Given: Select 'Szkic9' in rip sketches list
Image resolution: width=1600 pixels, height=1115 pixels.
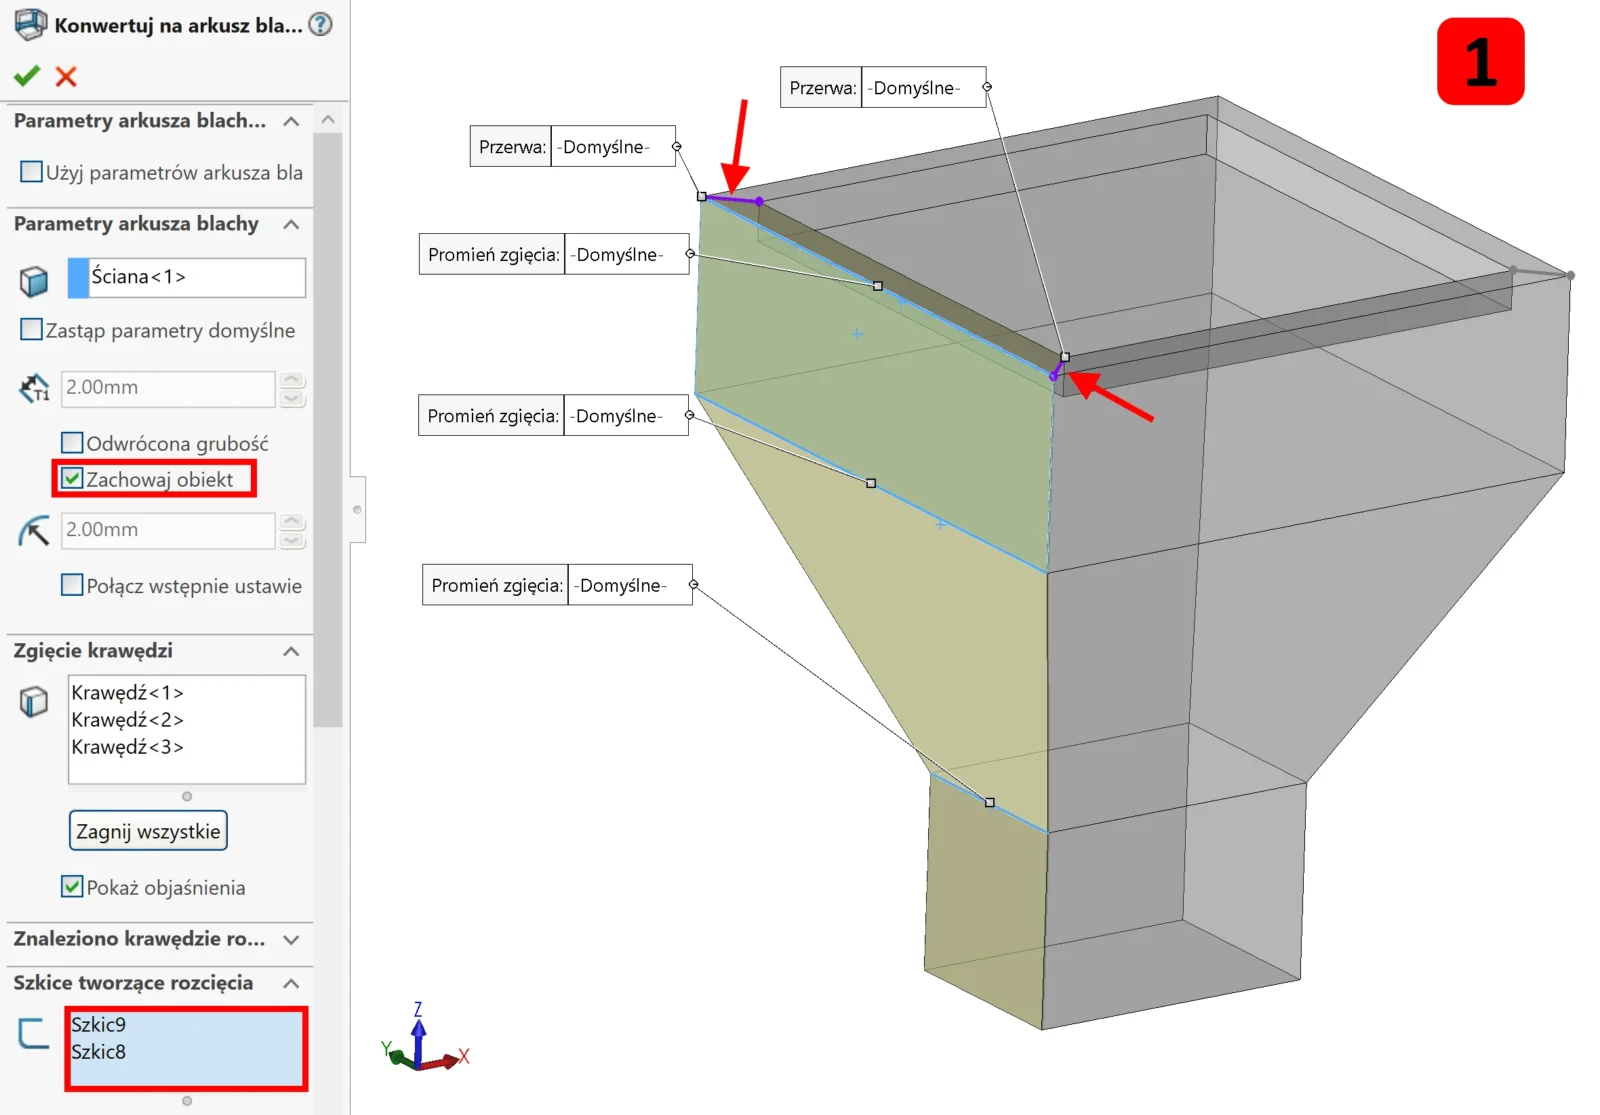Looking at the screenshot, I should [98, 1024].
